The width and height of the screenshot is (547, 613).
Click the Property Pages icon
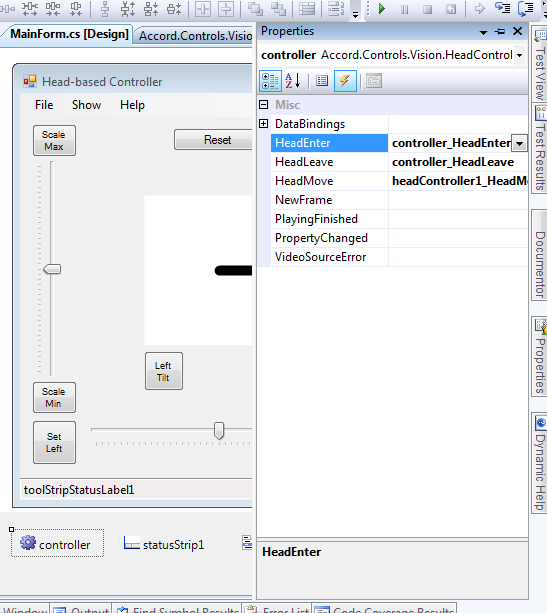coord(374,81)
